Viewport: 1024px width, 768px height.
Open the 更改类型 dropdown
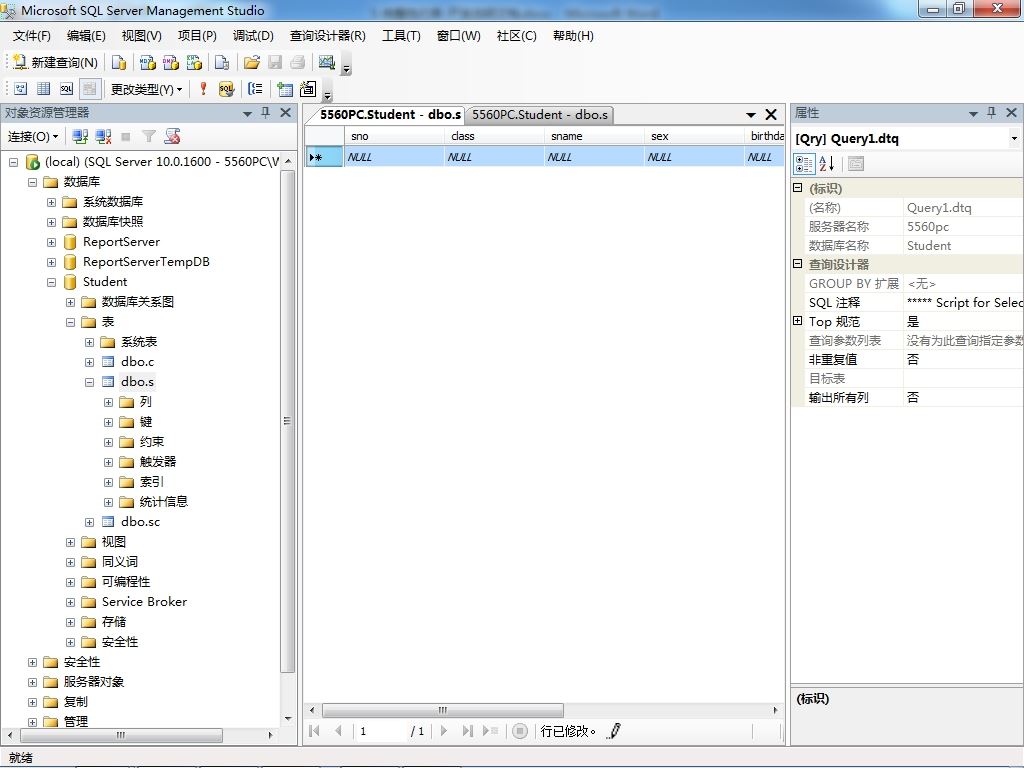click(146, 89)
